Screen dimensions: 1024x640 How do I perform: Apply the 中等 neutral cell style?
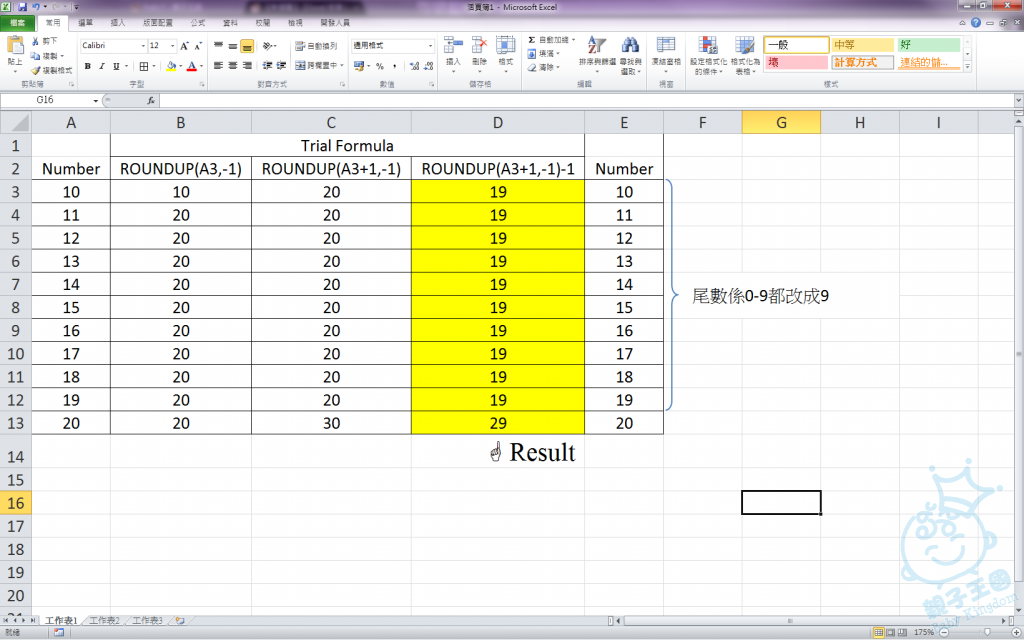point(863,45)
